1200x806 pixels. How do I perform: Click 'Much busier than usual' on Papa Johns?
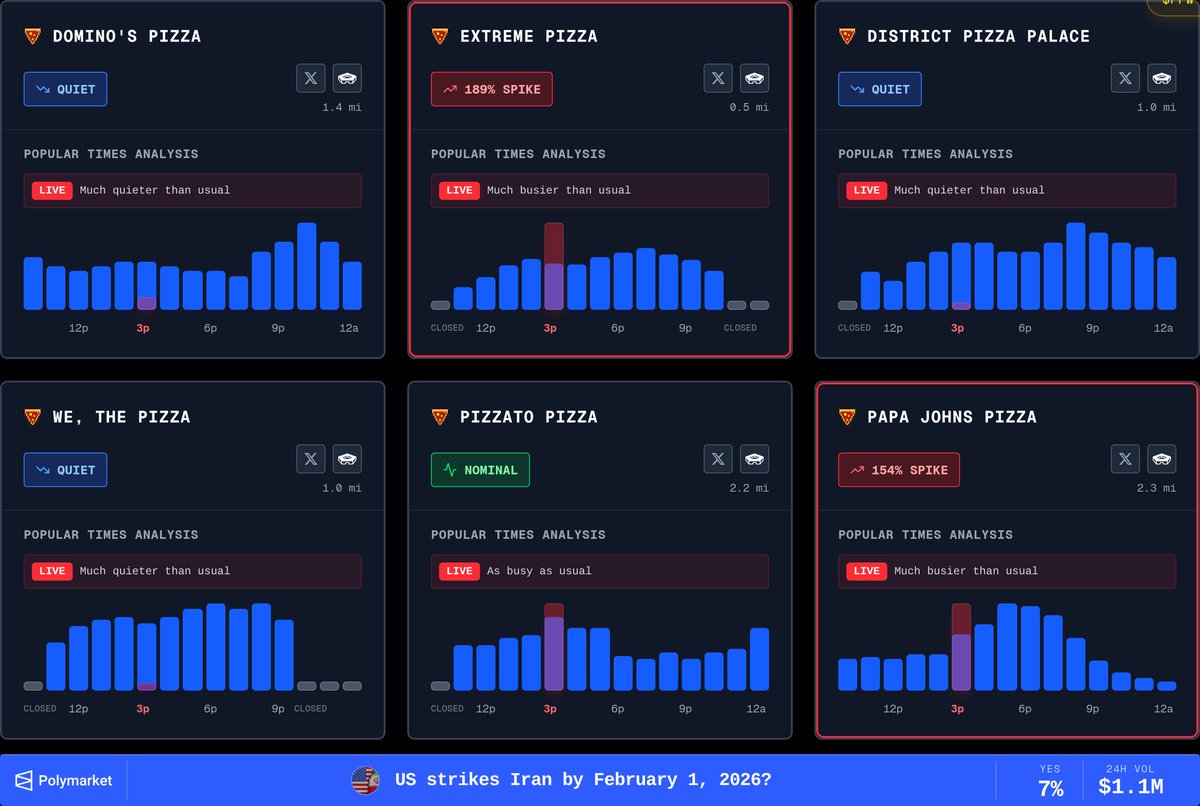pos(966,571)
